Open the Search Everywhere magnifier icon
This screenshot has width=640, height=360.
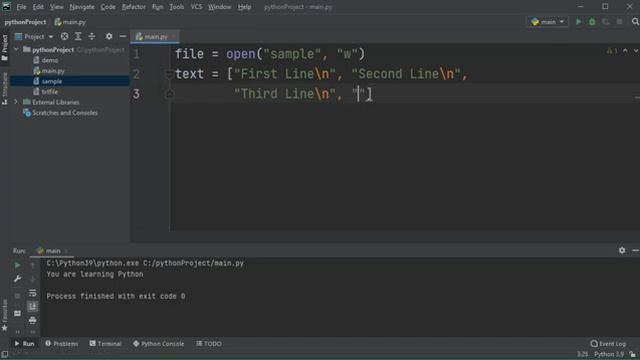tap(635, 22)
